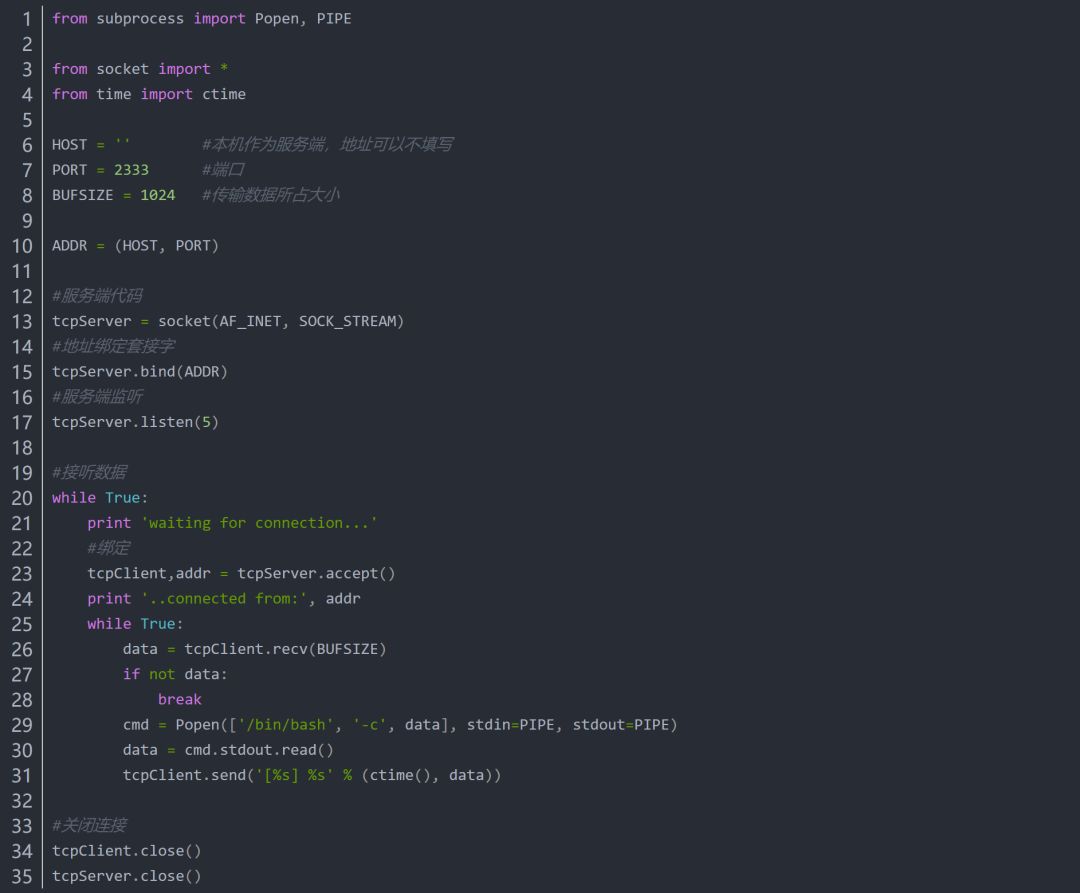Click 'tcpClient.close()' line
Viewport: 1080px width, 893px height.
(127, 851)
